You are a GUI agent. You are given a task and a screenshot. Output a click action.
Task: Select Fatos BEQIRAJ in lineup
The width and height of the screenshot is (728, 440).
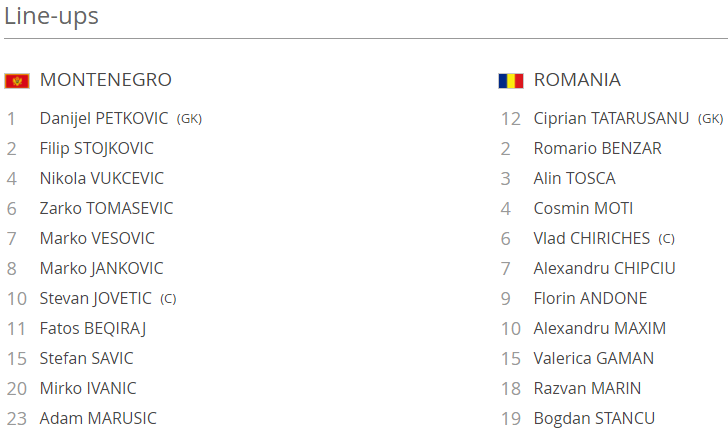93,329
